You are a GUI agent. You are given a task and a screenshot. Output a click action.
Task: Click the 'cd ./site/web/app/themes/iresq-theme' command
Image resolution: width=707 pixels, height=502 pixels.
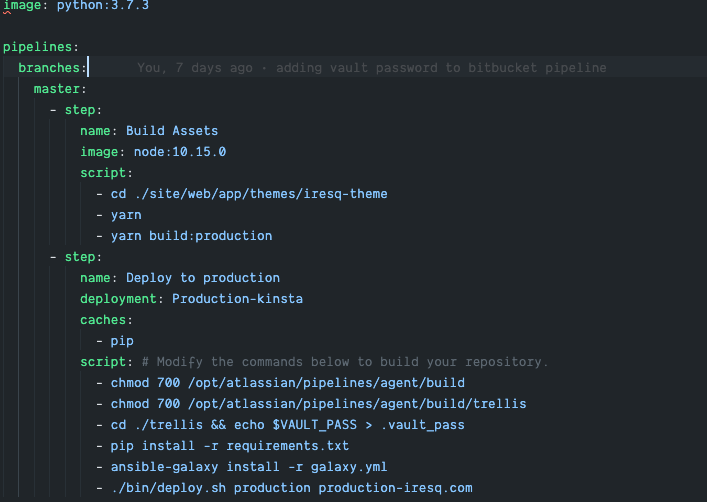pyautogui.click(x=249, y=194)
